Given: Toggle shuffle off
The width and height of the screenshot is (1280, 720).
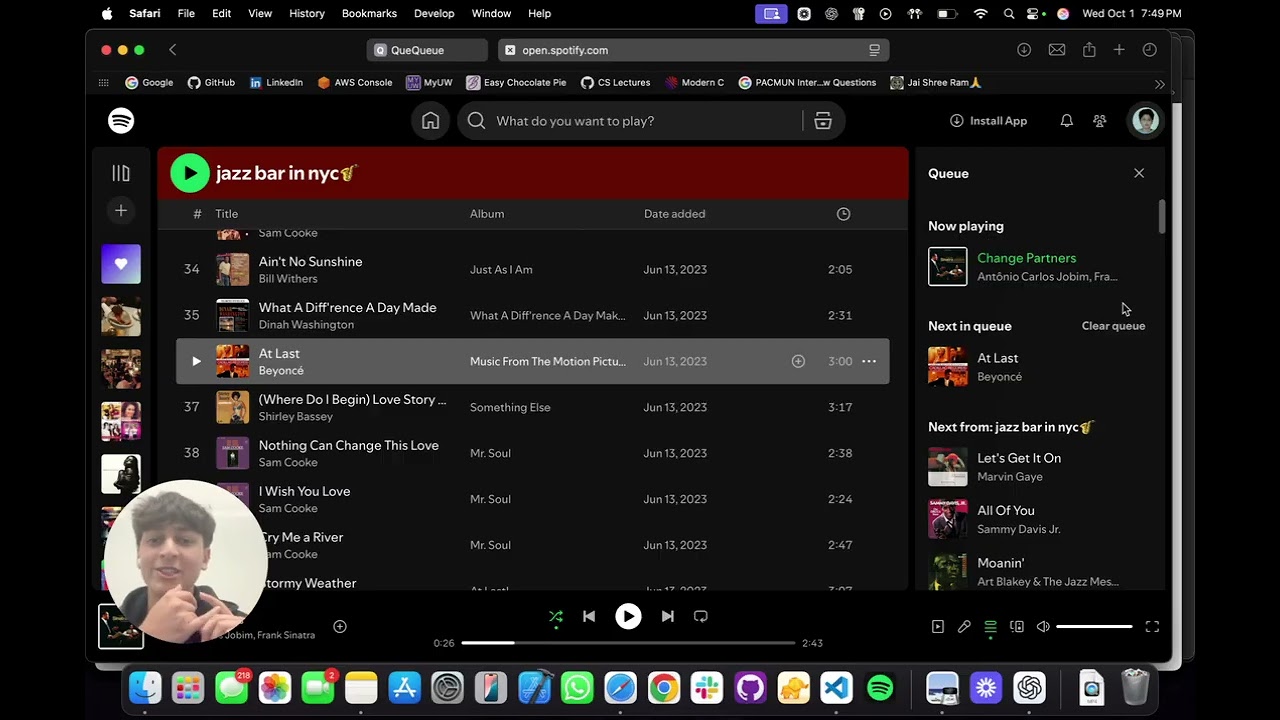Looking at the screenshot, I should (x=556, y=616).
